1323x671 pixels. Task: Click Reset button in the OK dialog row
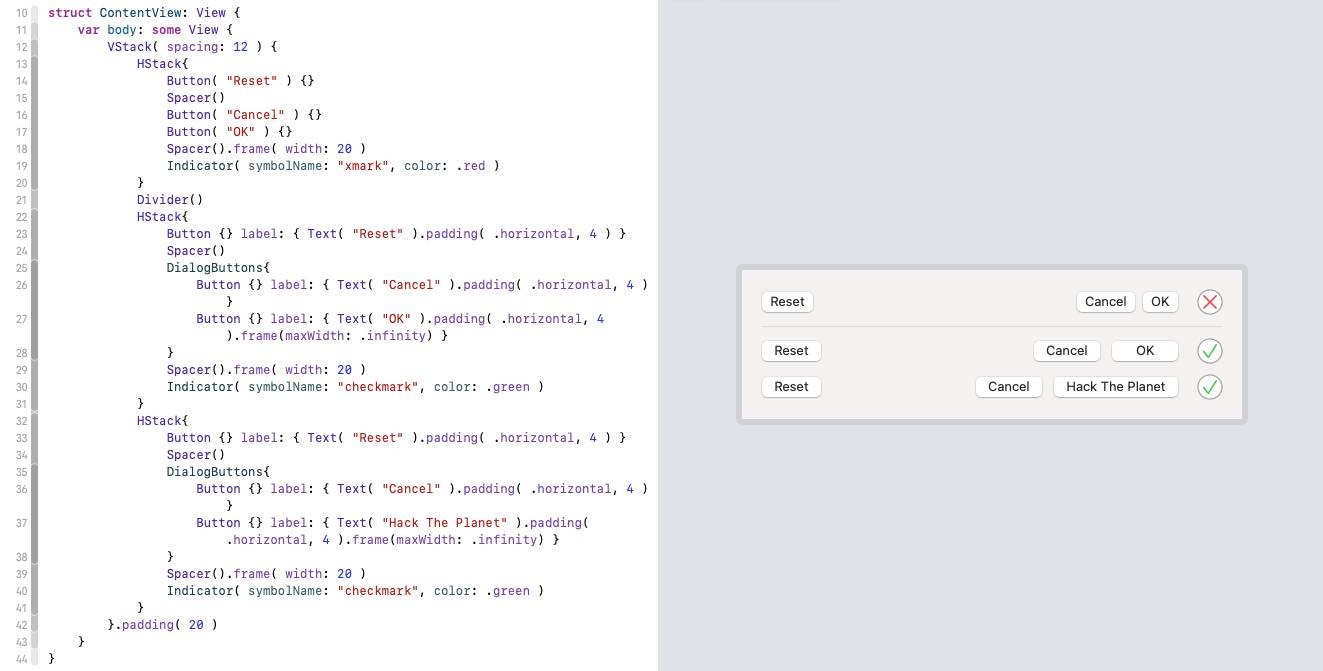(x=791, y=351)
